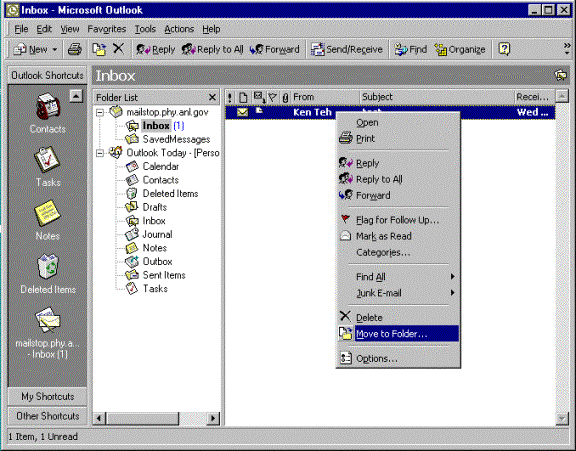Viewport: 576px width, 451px height.
Task: Click the Delete X toolbar icon
Action: click(x=118, y=49)
